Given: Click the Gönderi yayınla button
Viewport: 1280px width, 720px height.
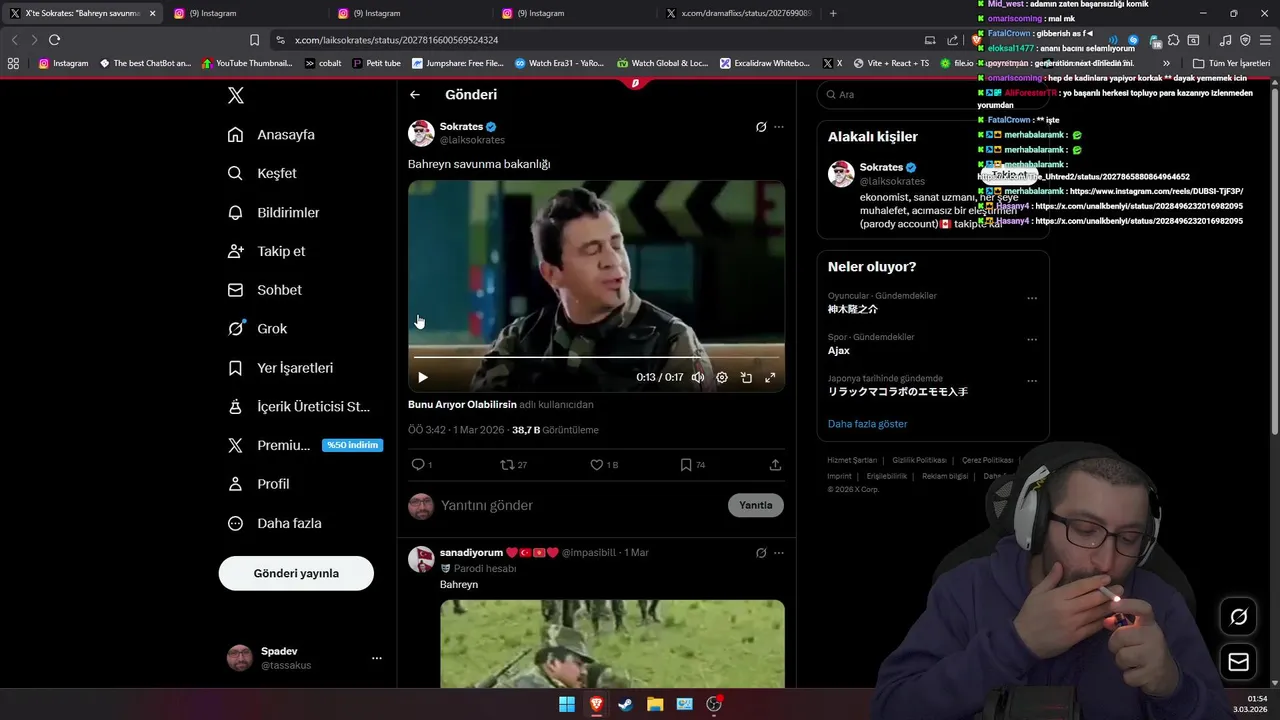Looking at the screenshot, I should point(296,573).
